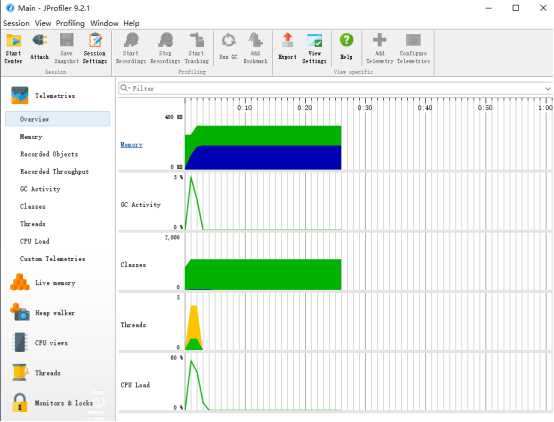
Task: Click the Save Snapshot icon
Action: (x=66, y=40)
